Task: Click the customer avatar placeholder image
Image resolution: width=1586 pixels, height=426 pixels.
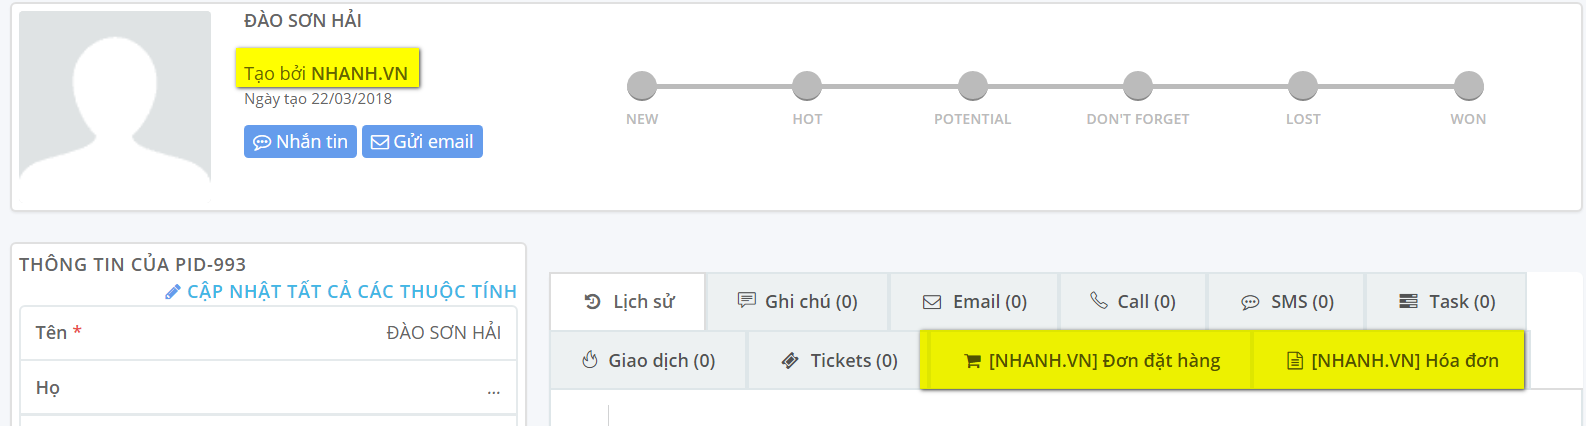Action: tap(115, 96)
